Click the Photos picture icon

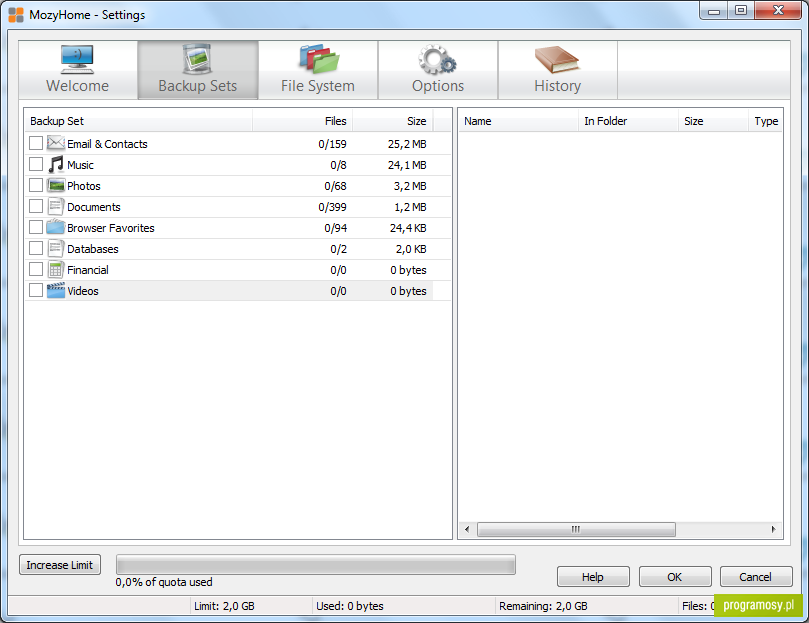pos(56,185)
